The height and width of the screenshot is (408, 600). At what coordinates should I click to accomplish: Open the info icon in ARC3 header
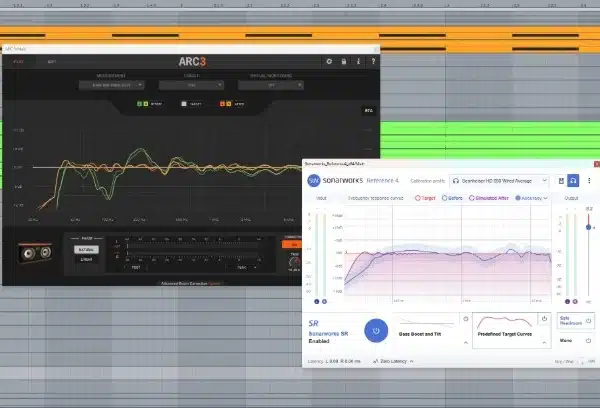358,61
